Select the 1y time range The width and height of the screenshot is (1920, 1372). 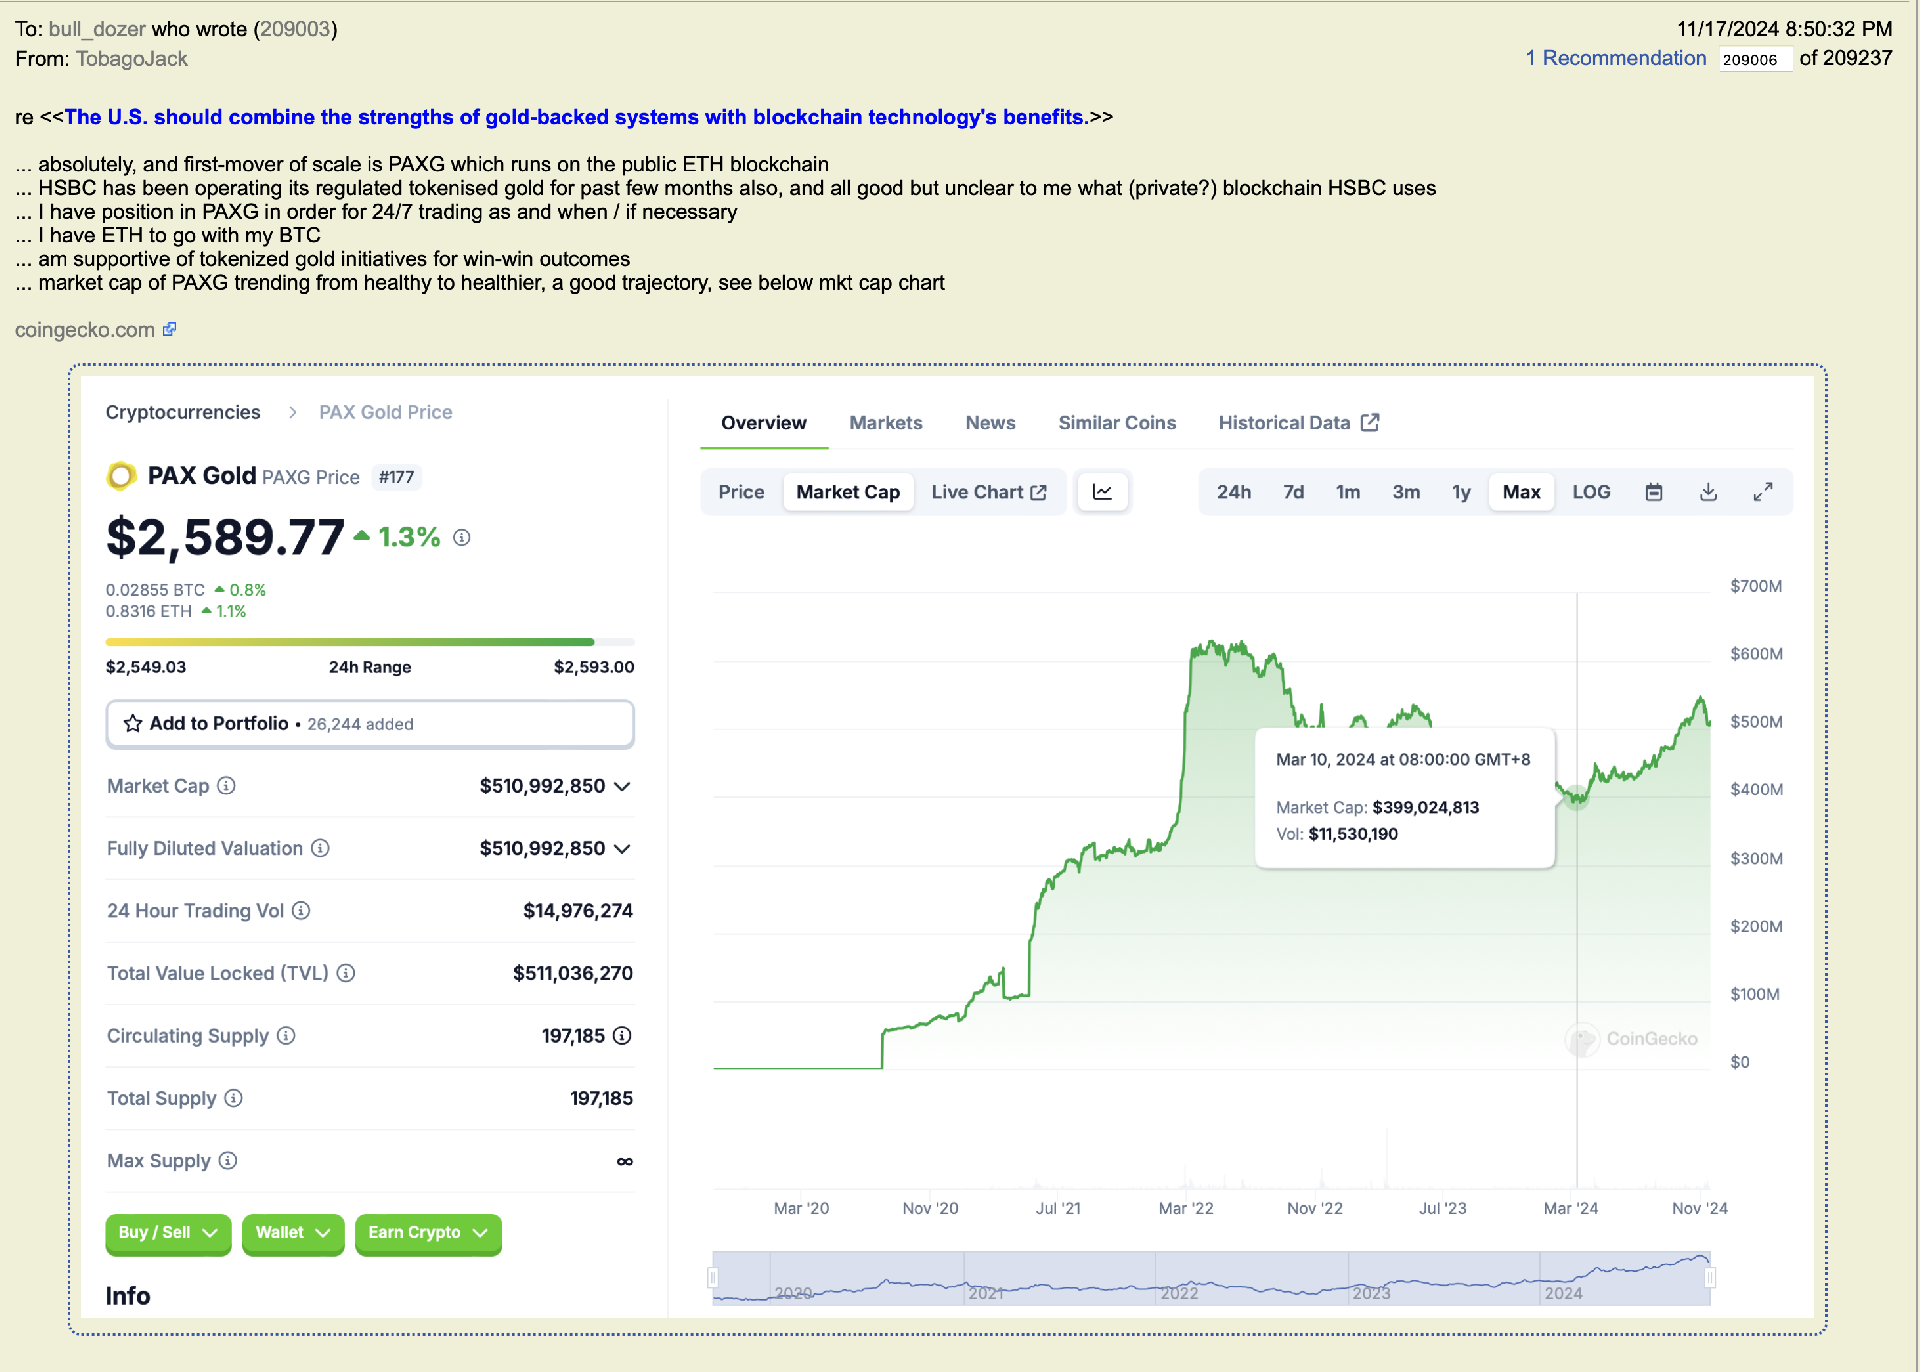1461,492
